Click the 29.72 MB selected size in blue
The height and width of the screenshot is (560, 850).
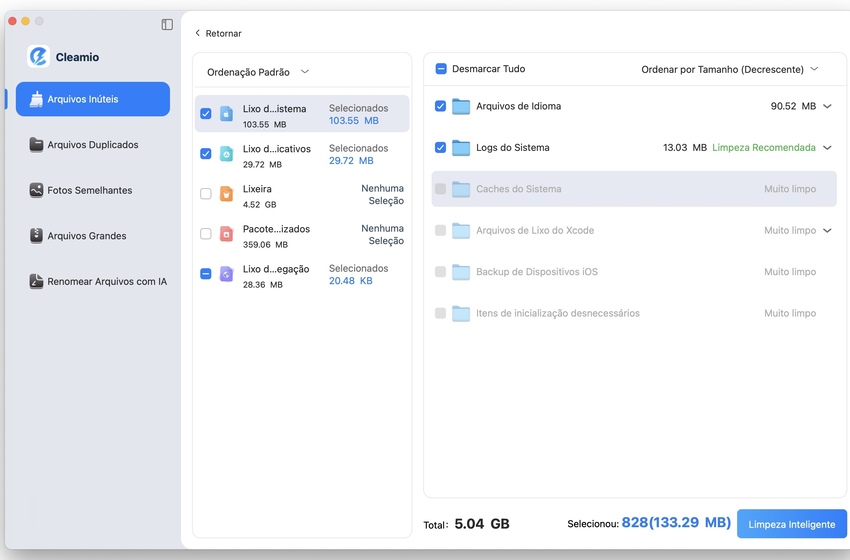click(x=351, y=161)
